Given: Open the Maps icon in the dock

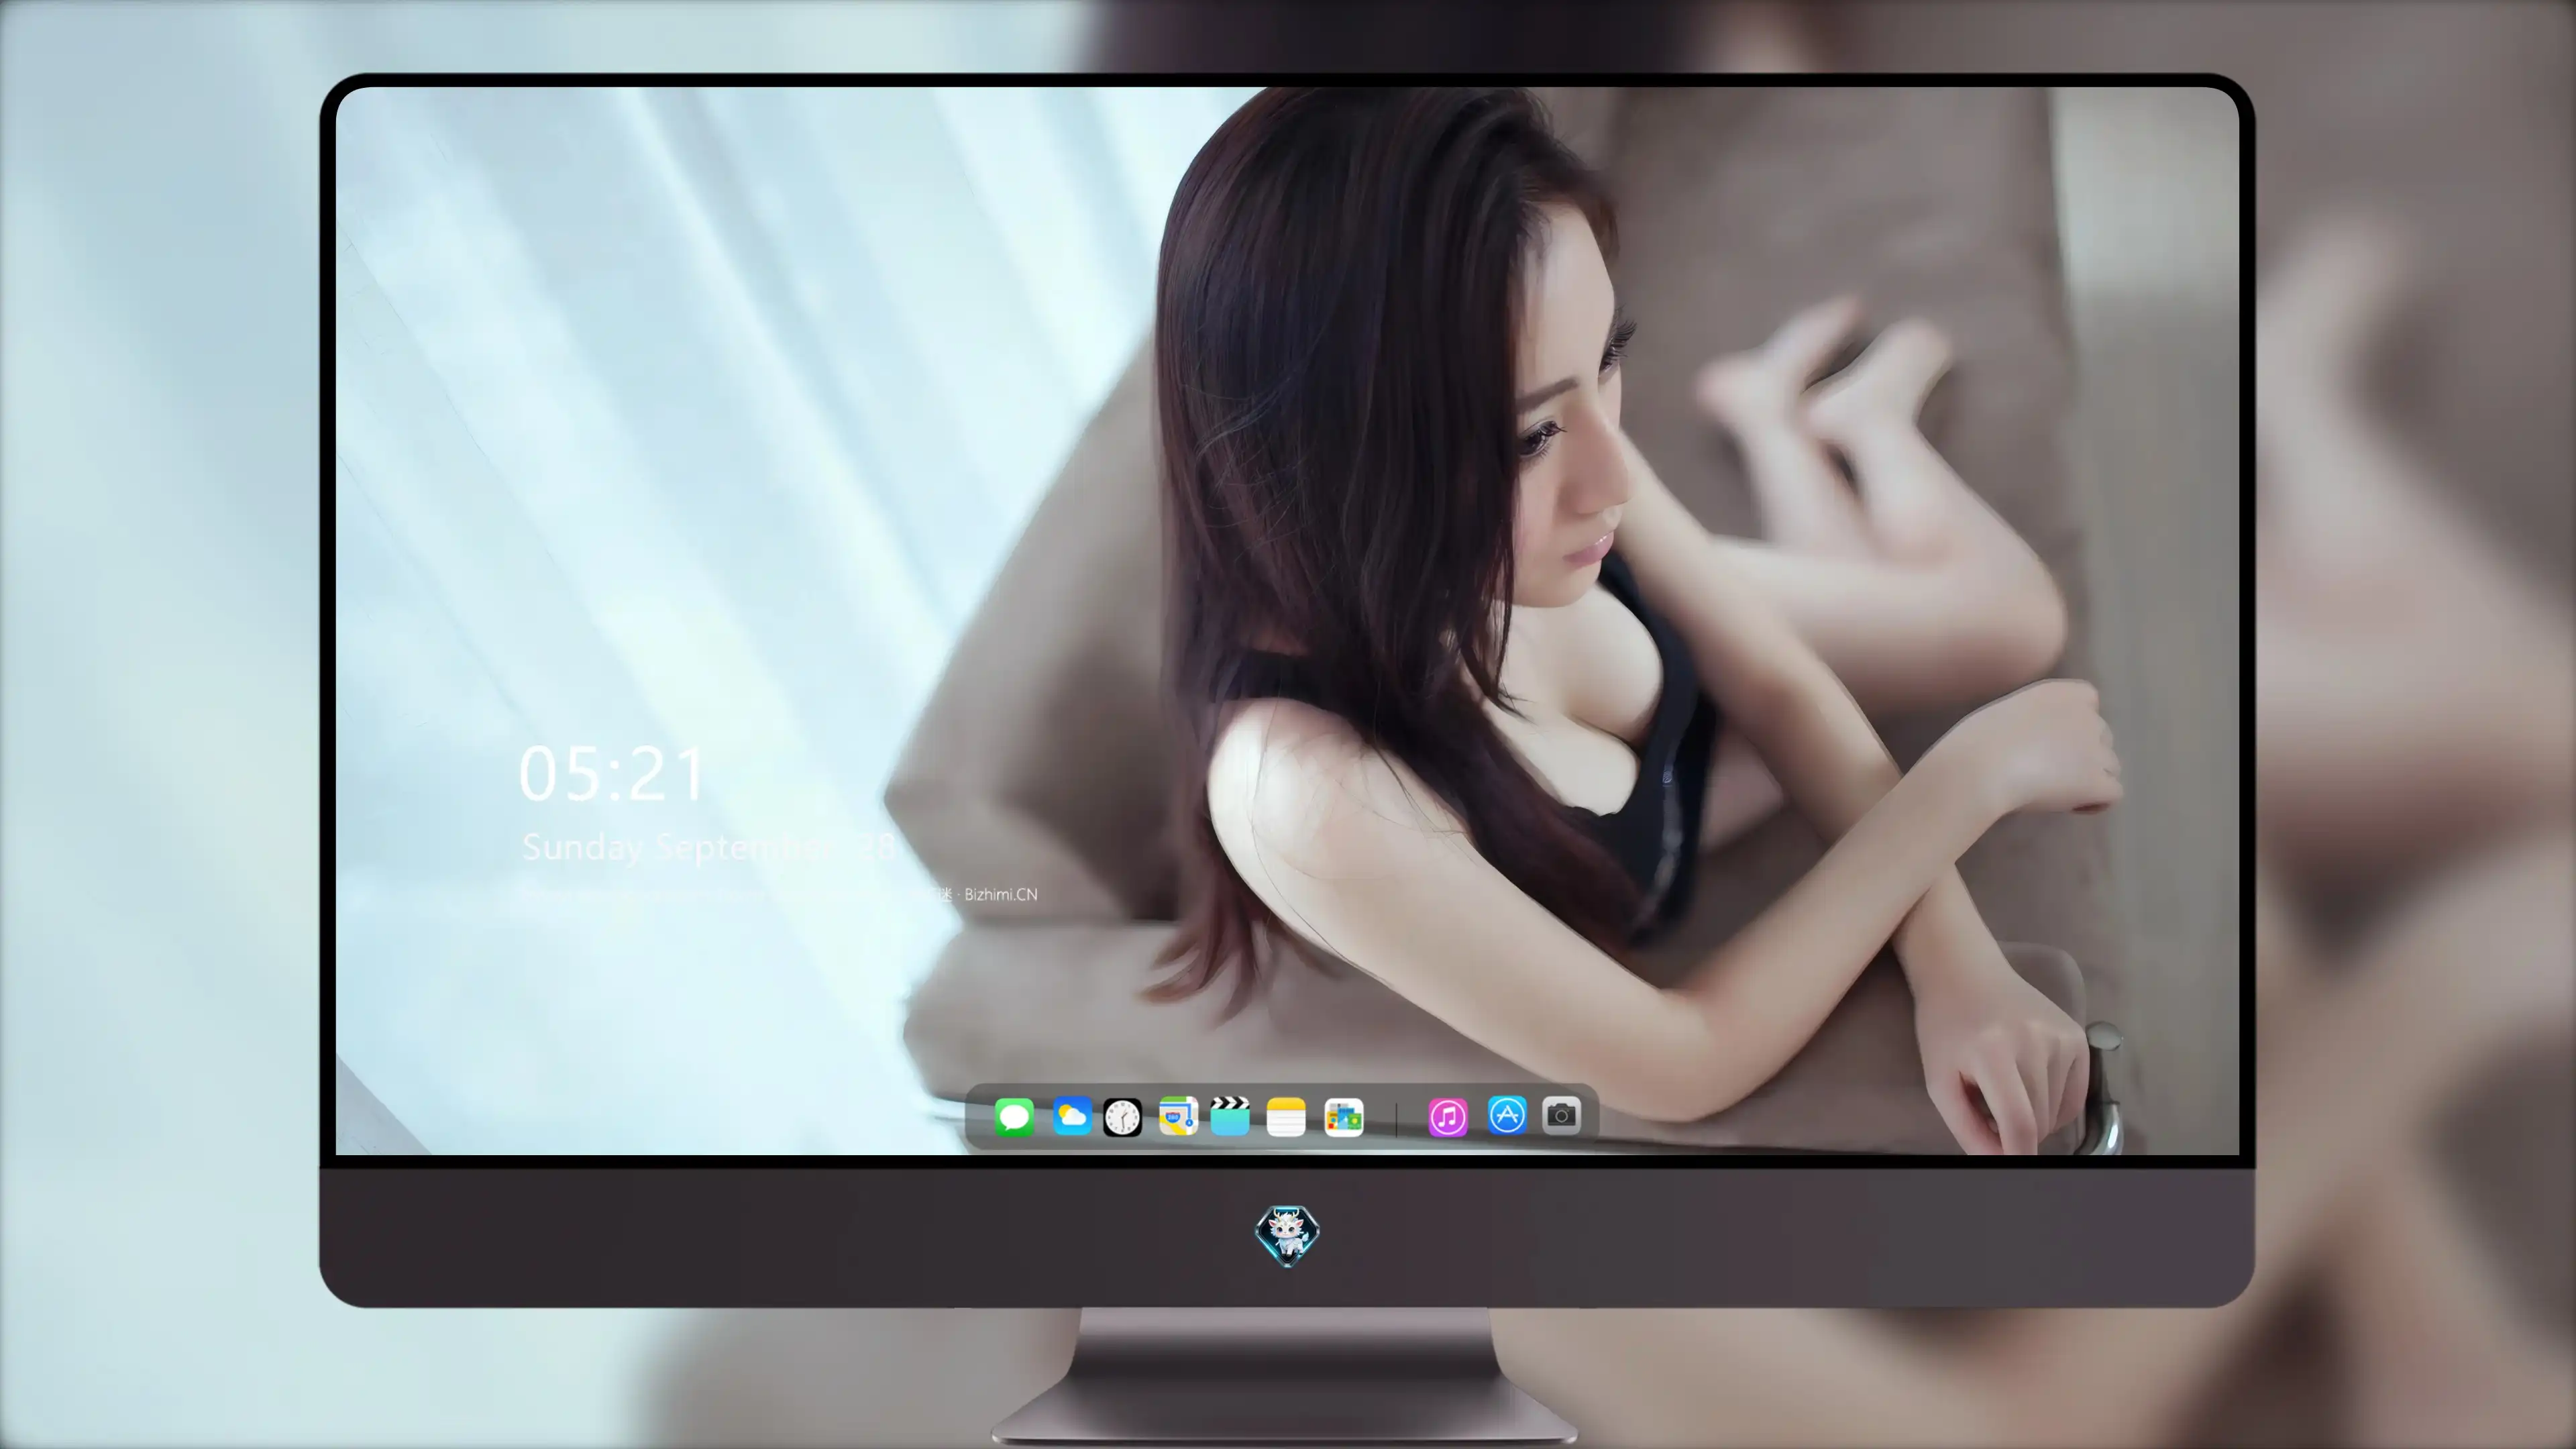Looking at the screenshot, I should click(x=1178, y=1116).
